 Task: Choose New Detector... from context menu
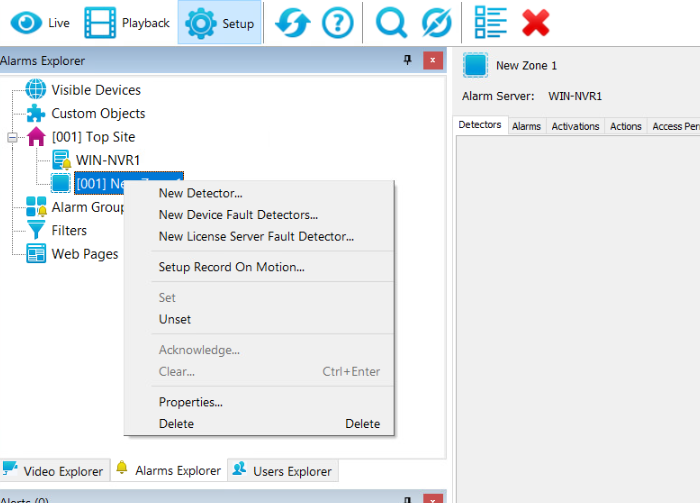[259, 193]
